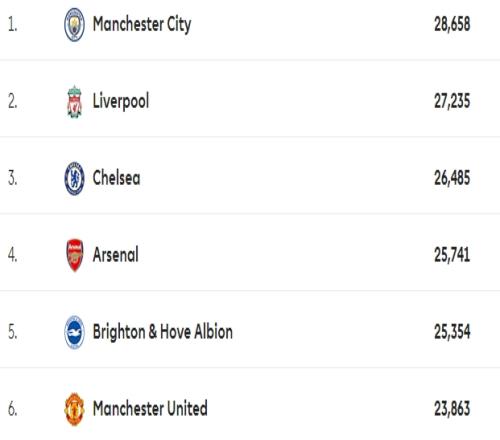The width and height of the screenshot is (500, 440).
Task: Open the Arsenal team link
Action: click(x=115, y=255)
